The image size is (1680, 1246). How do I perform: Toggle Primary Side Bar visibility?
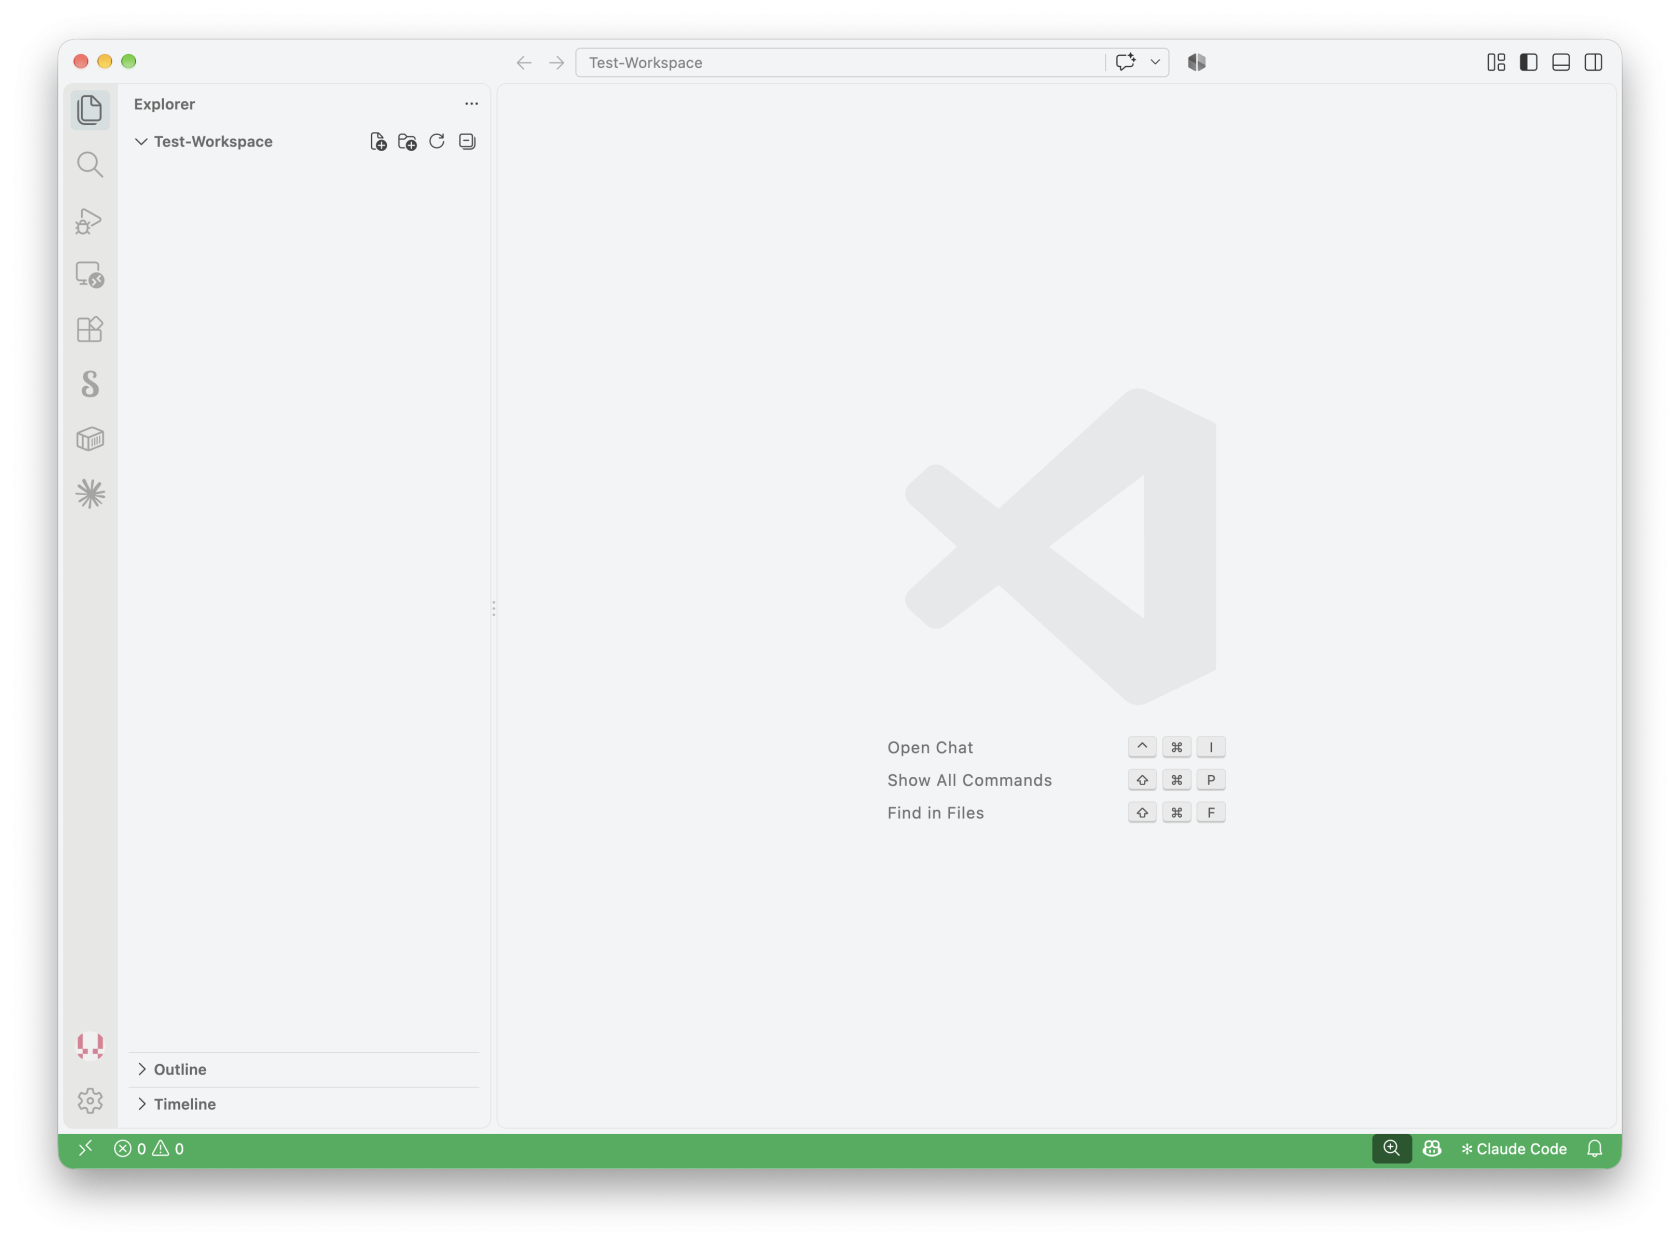(1529, 62)
